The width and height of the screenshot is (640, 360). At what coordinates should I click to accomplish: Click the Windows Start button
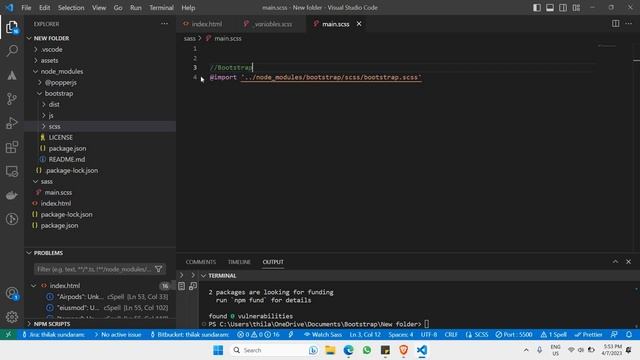pyautogui.click(x=218, y=350)
